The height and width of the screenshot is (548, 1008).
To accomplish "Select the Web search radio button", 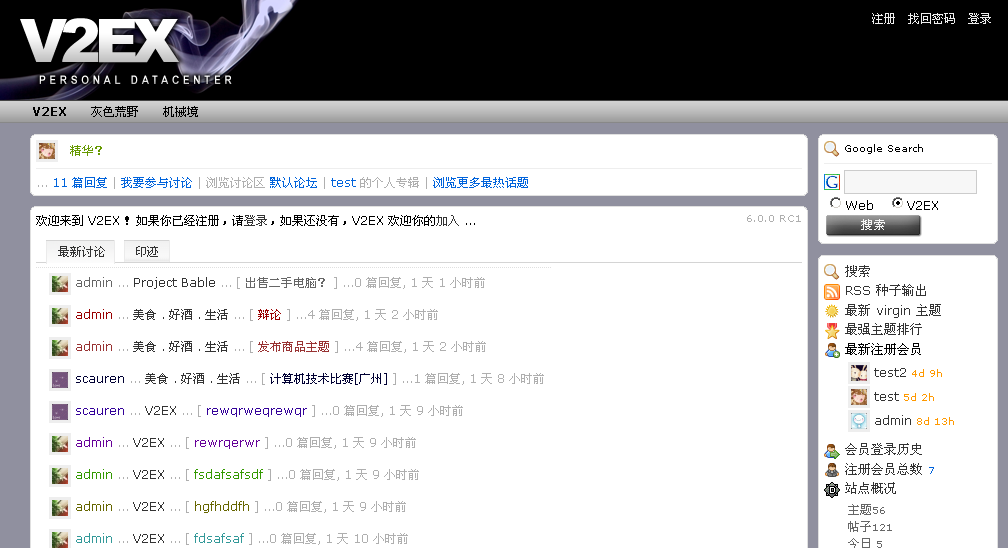I will click(835, 203).
